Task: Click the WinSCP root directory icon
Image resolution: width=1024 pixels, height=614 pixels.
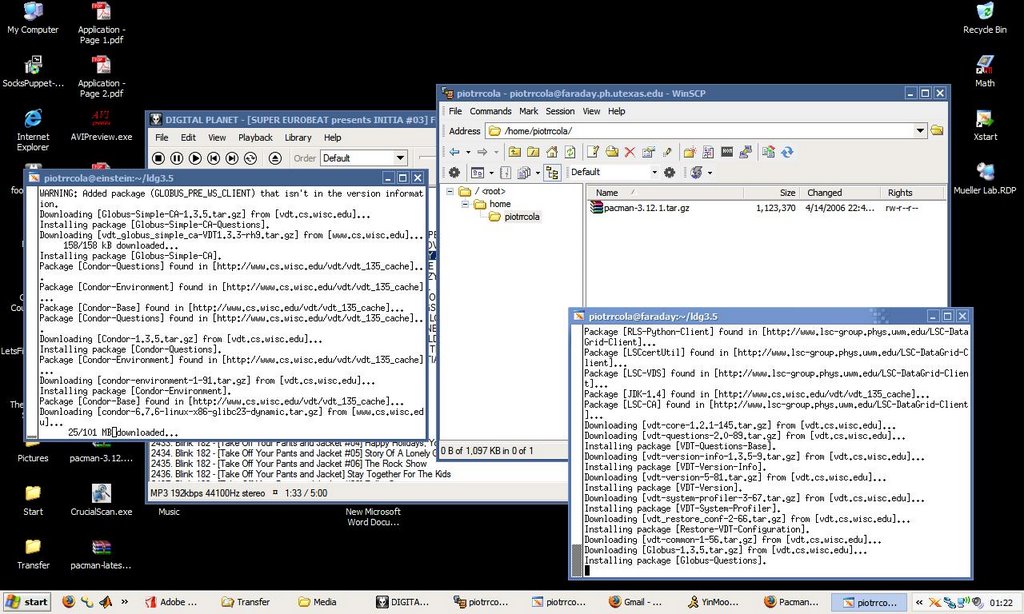Action: point(533,152)
